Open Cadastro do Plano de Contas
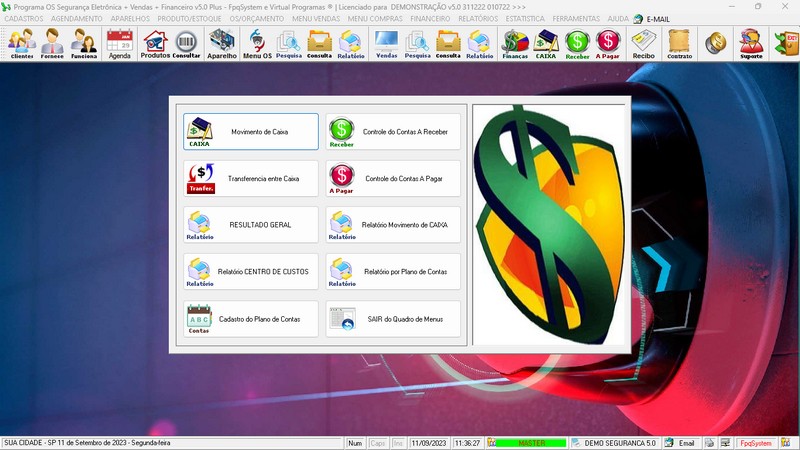800x450 pixels. [x=251, y=319]
